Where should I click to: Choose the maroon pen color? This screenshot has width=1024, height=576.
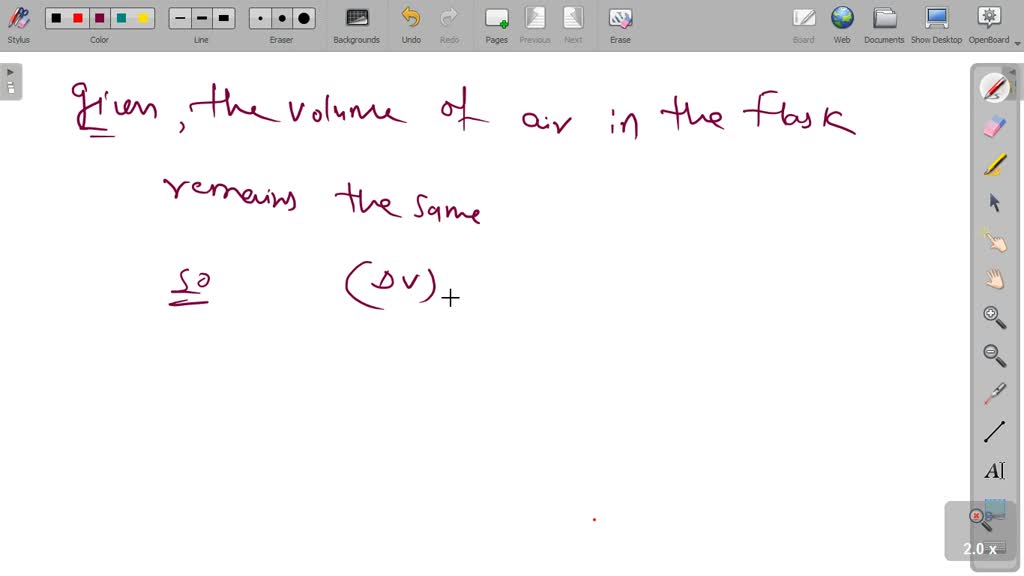point(99,18)
